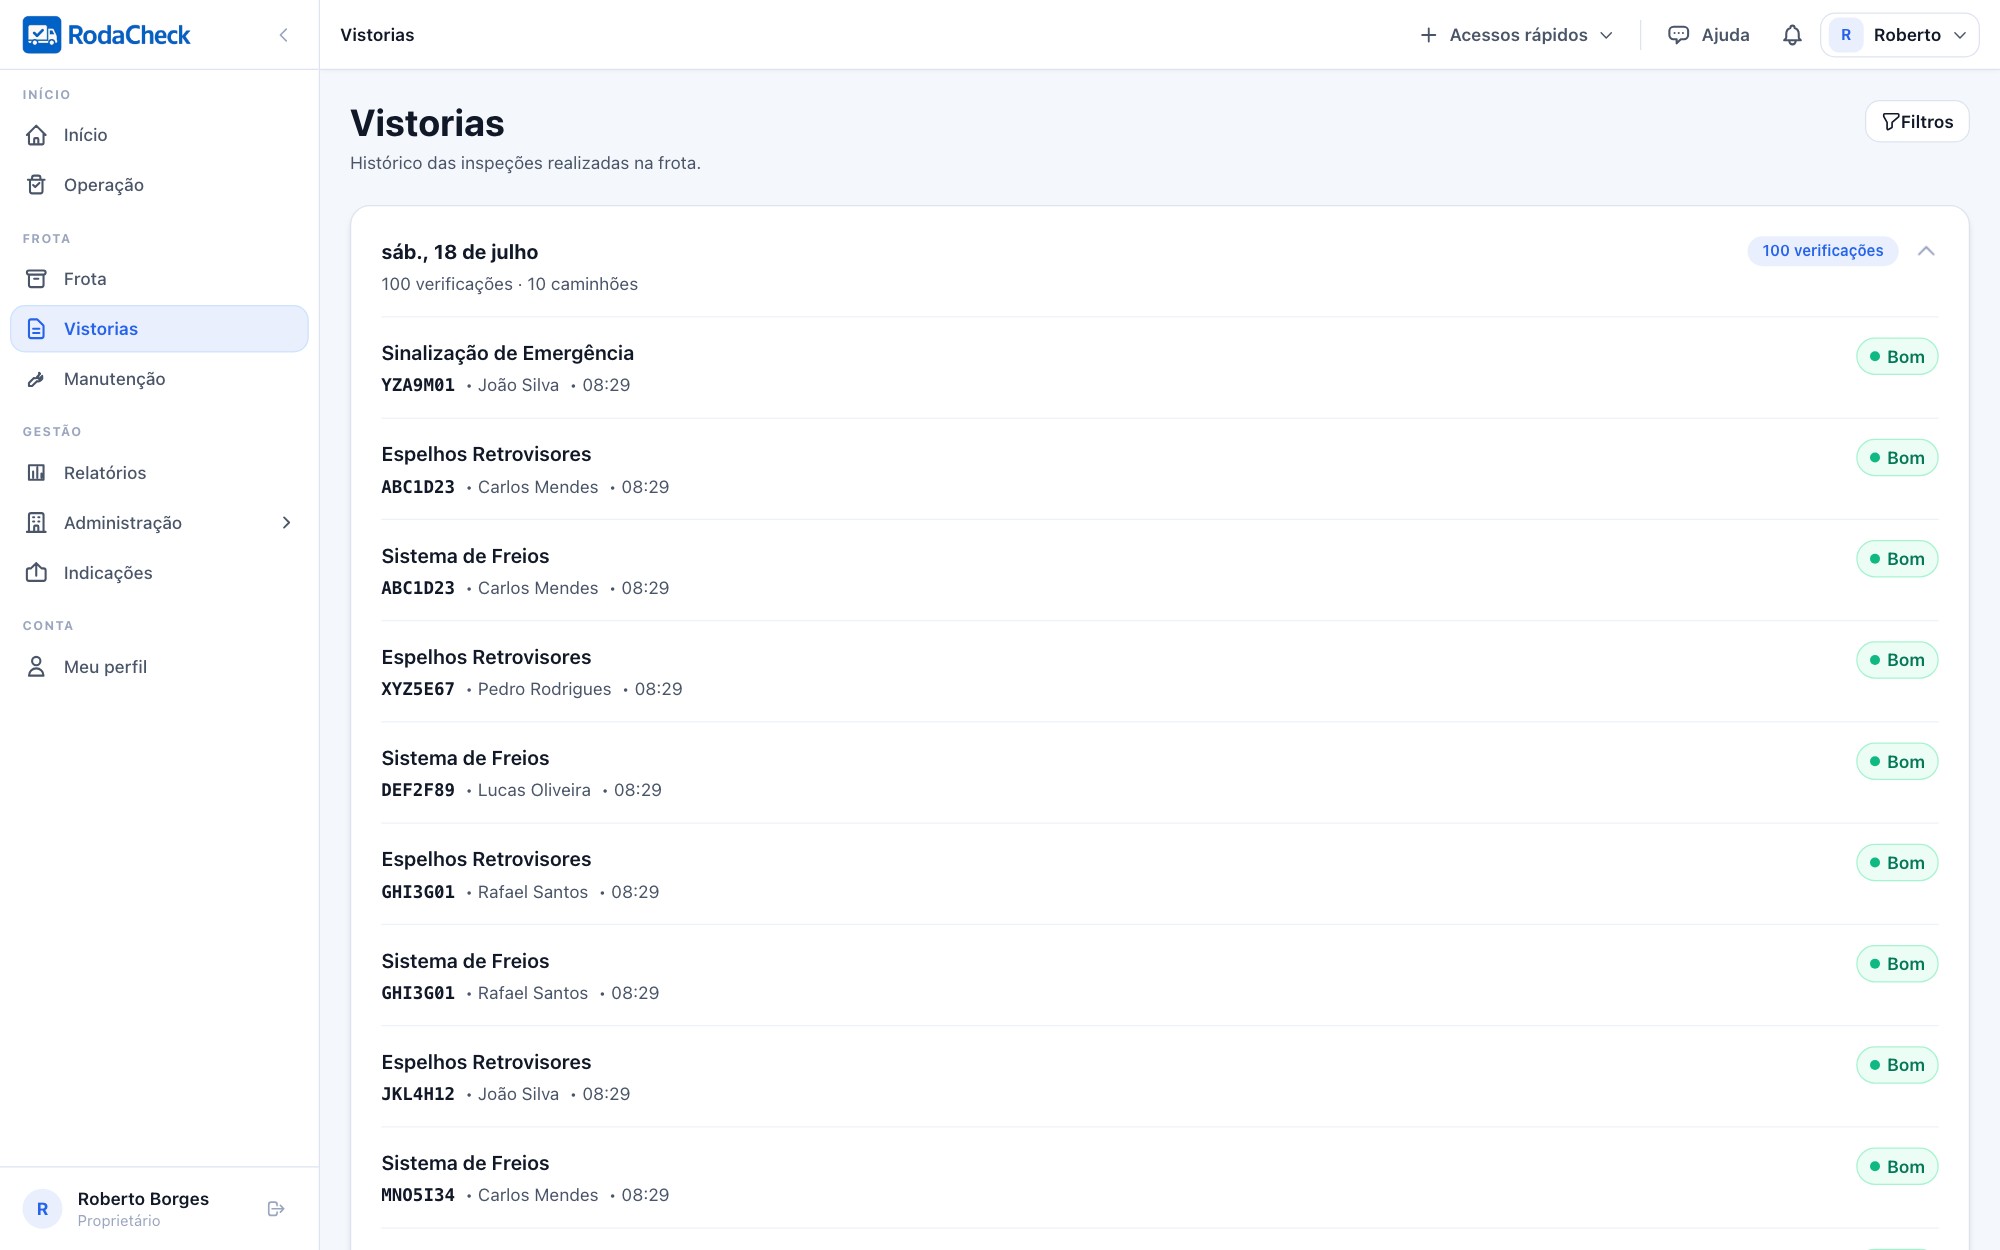The height and width of the screenshot is (1250, 2000).
Task: Click the Início house icon
Action: coord(37,135)
